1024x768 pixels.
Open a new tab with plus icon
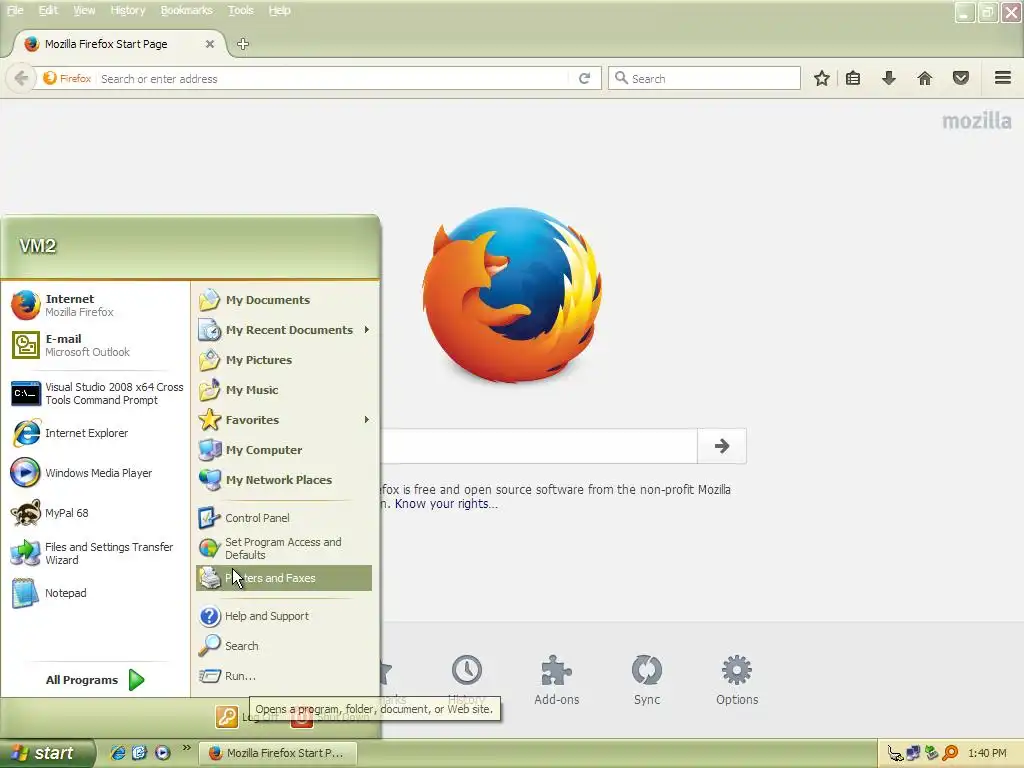(x=243, y=44)
